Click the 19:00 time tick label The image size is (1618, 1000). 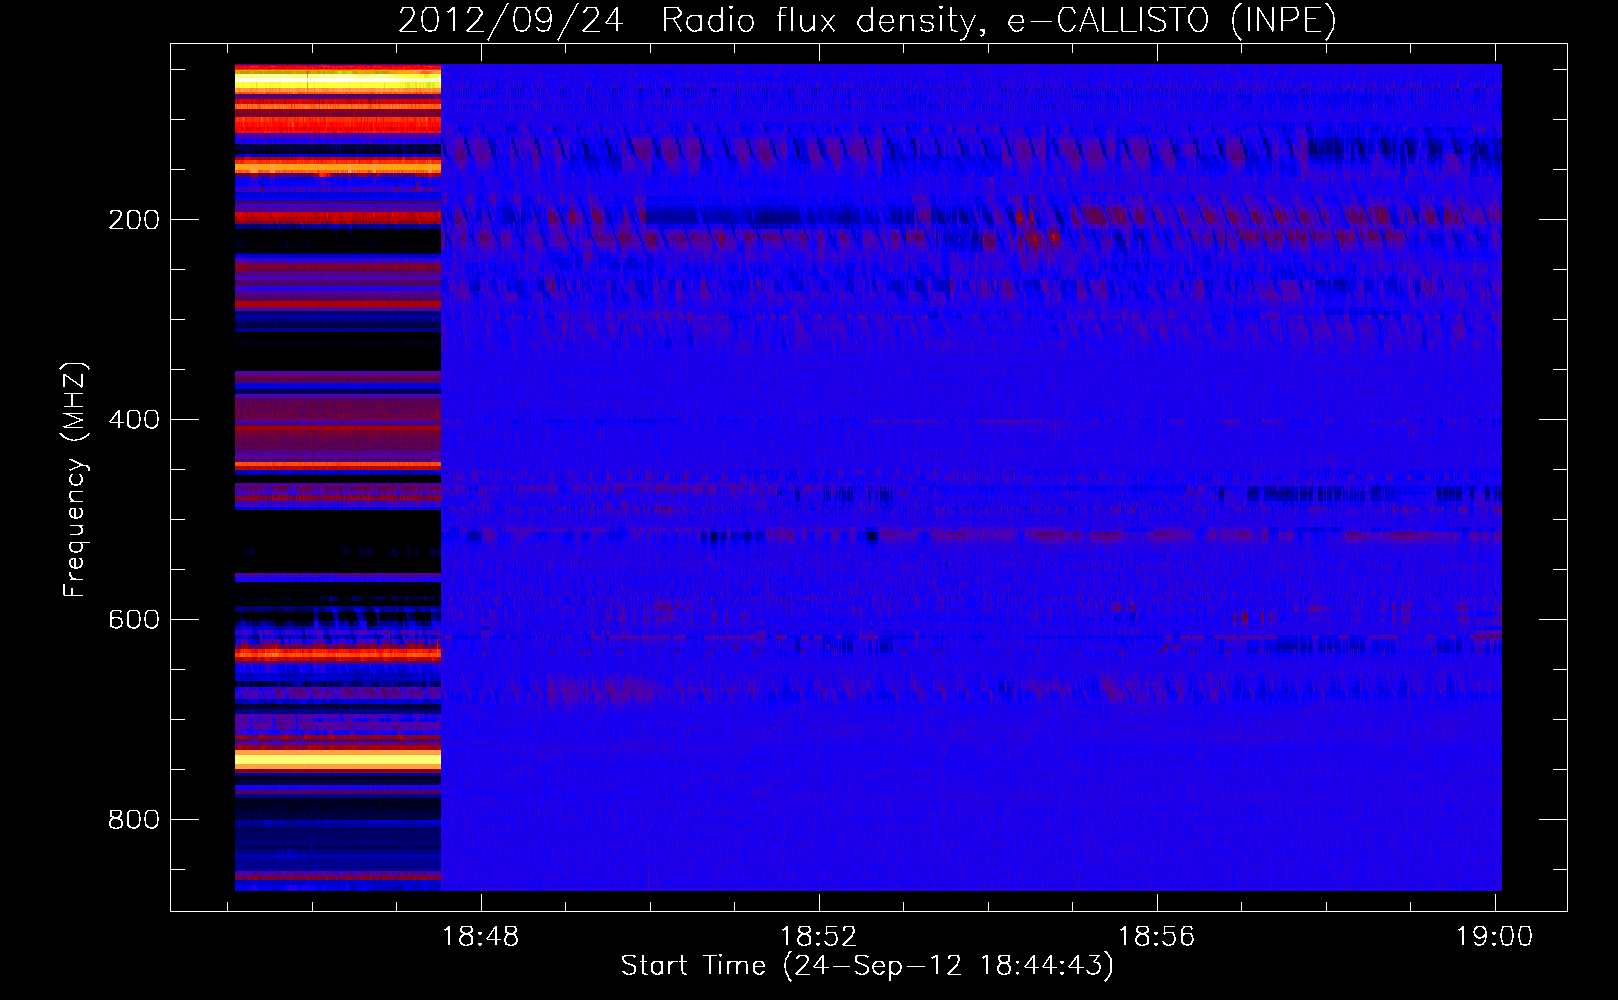1494,937
